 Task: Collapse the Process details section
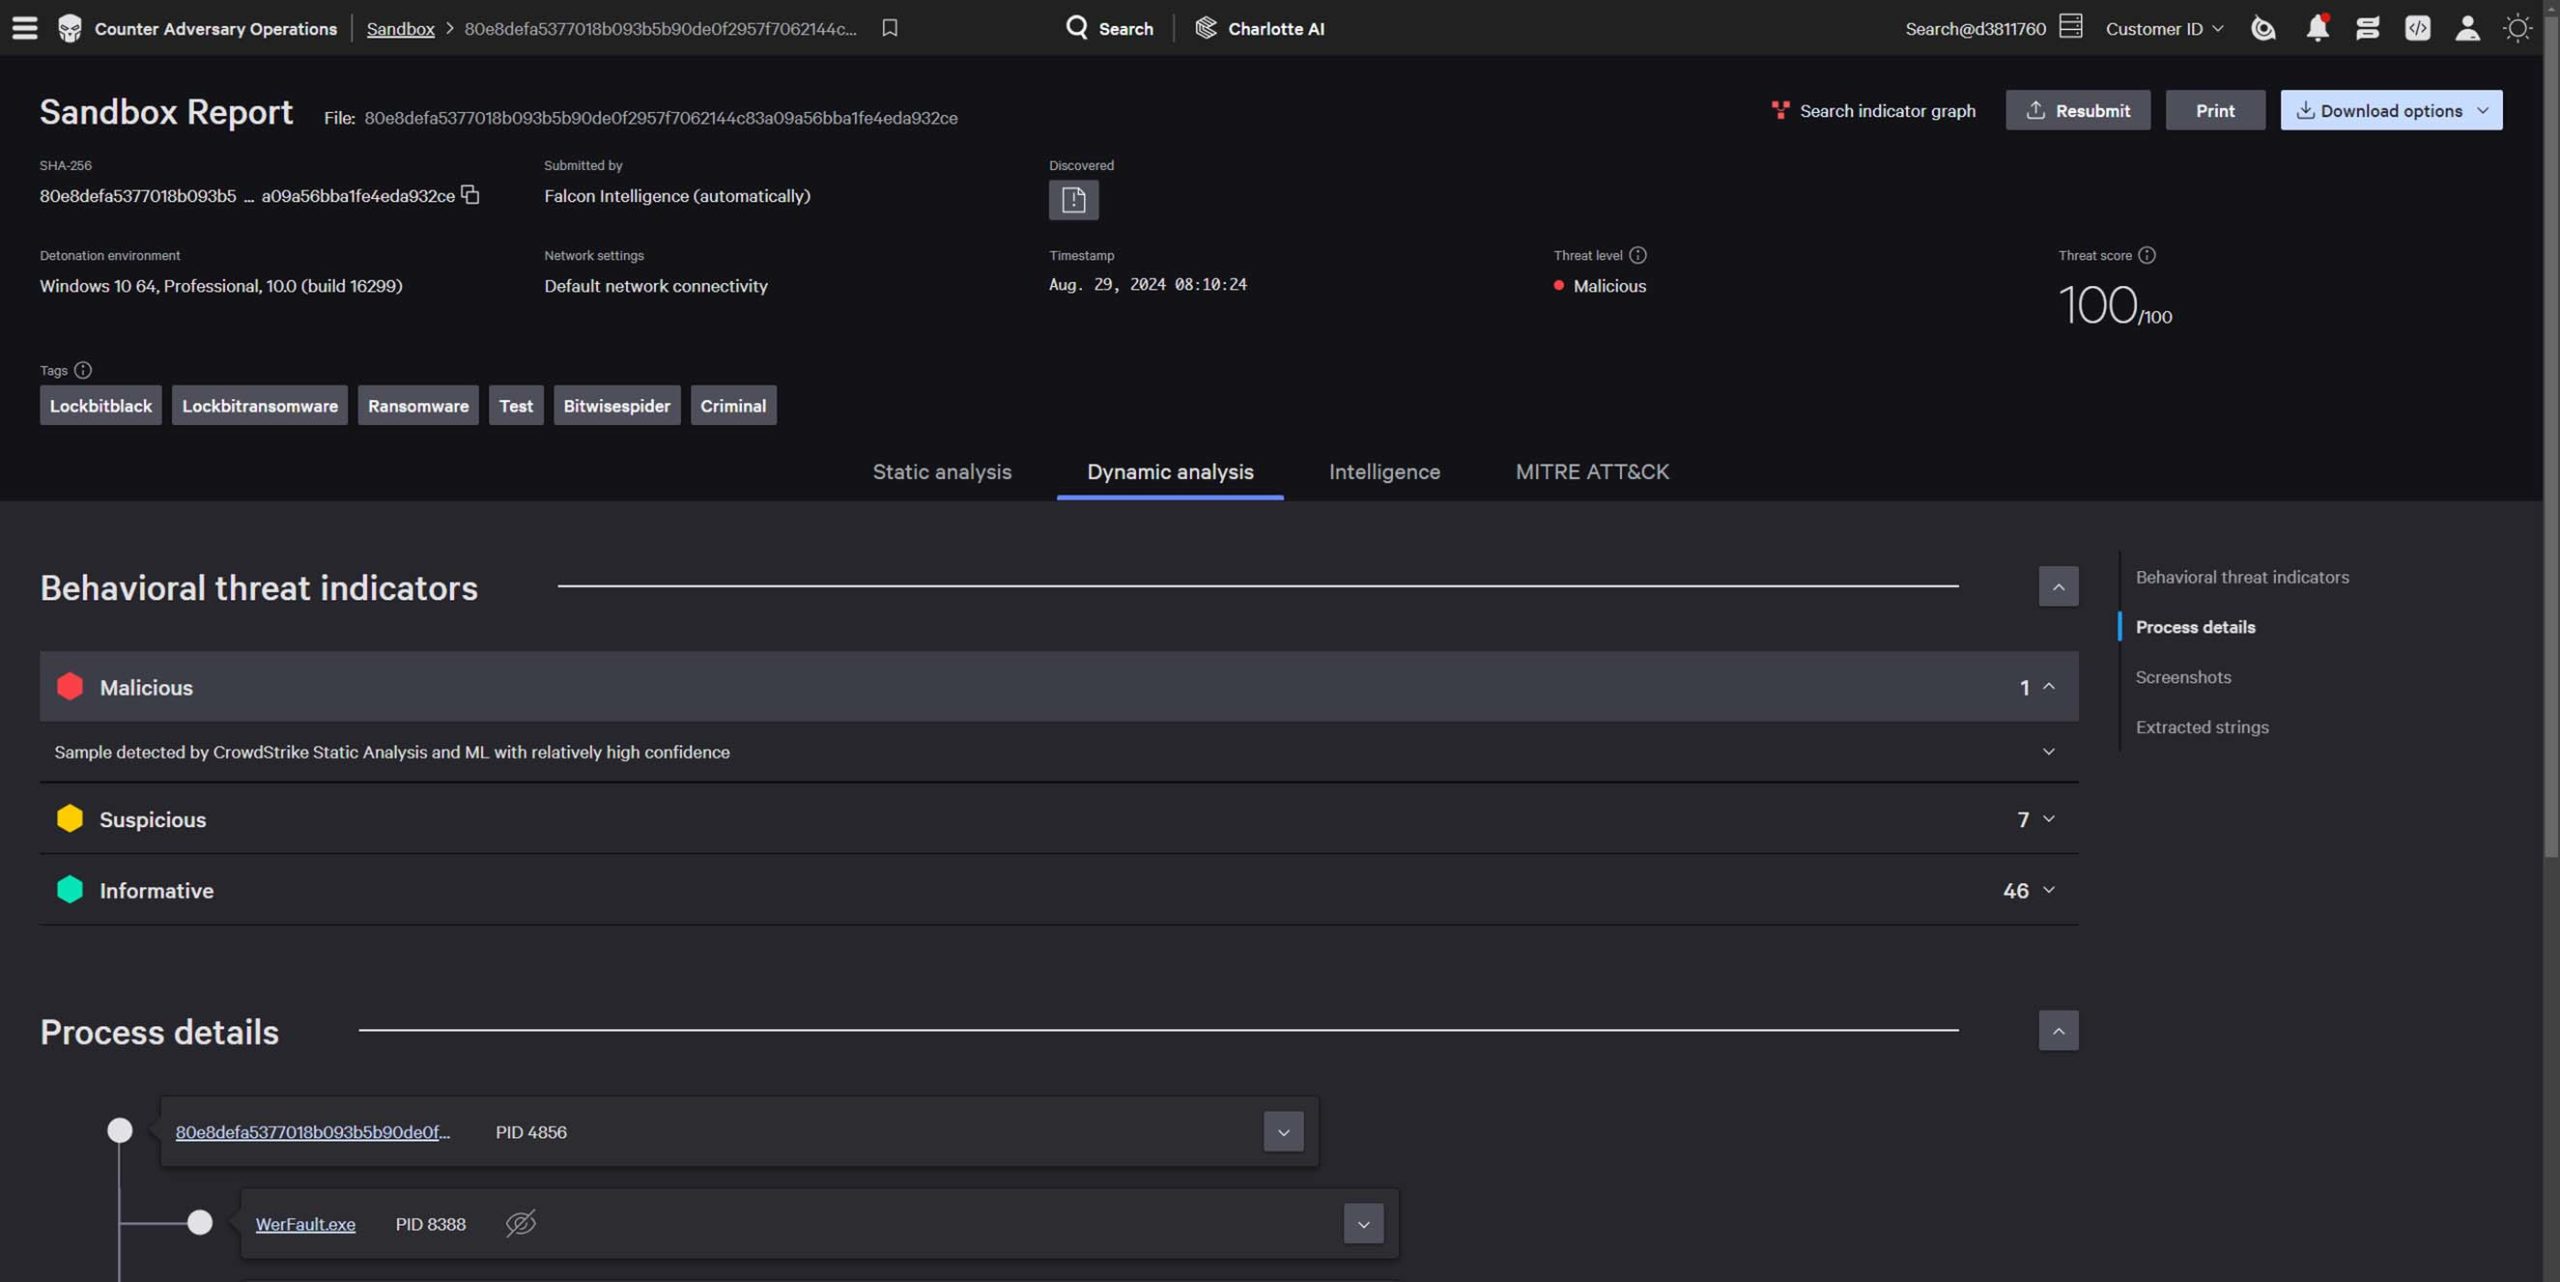point(2058,1030)
